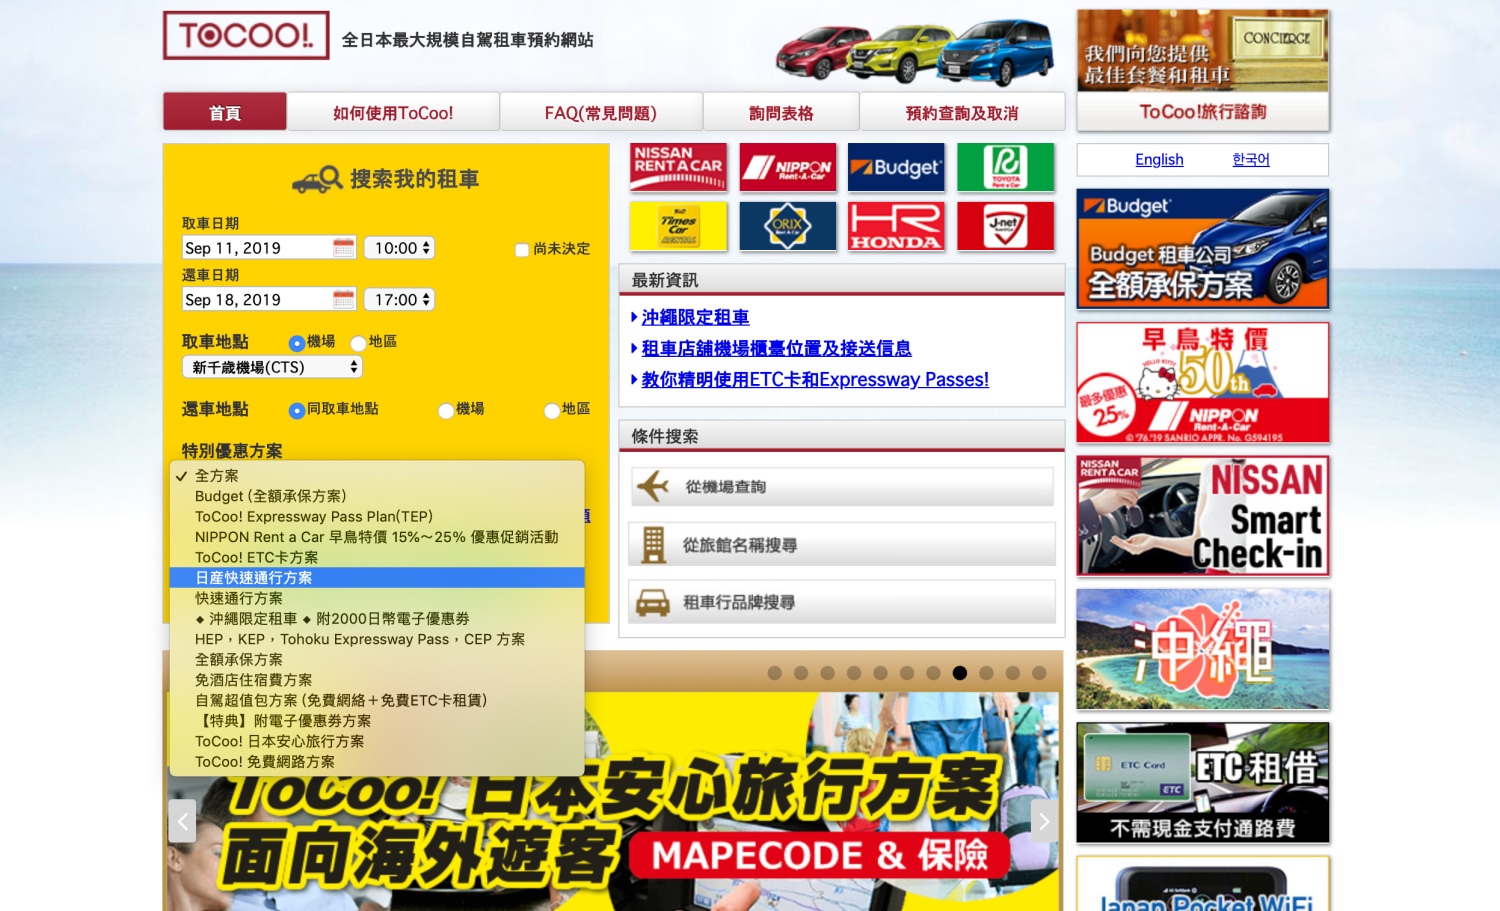Open pickup date calendar icon
Image resolution: width=1500 pixels, height=911 pixels.
pyautogui.click(x=343, y=247)
